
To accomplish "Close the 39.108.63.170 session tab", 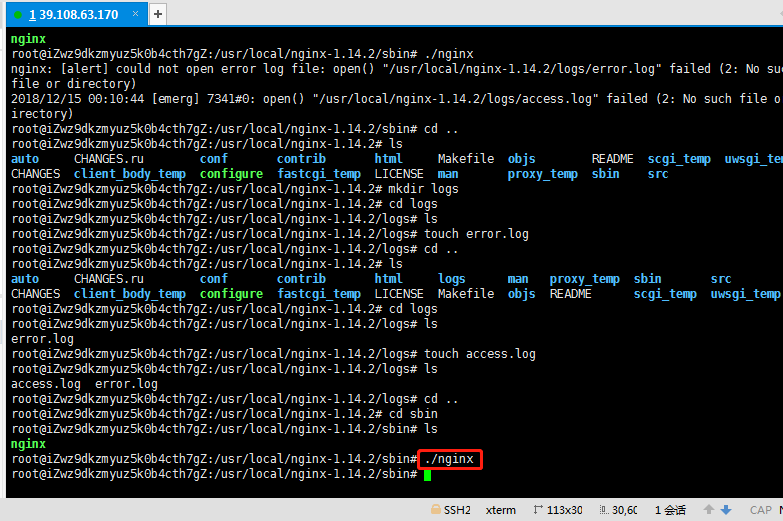I will pyautogui.click(x=135, y=14).
